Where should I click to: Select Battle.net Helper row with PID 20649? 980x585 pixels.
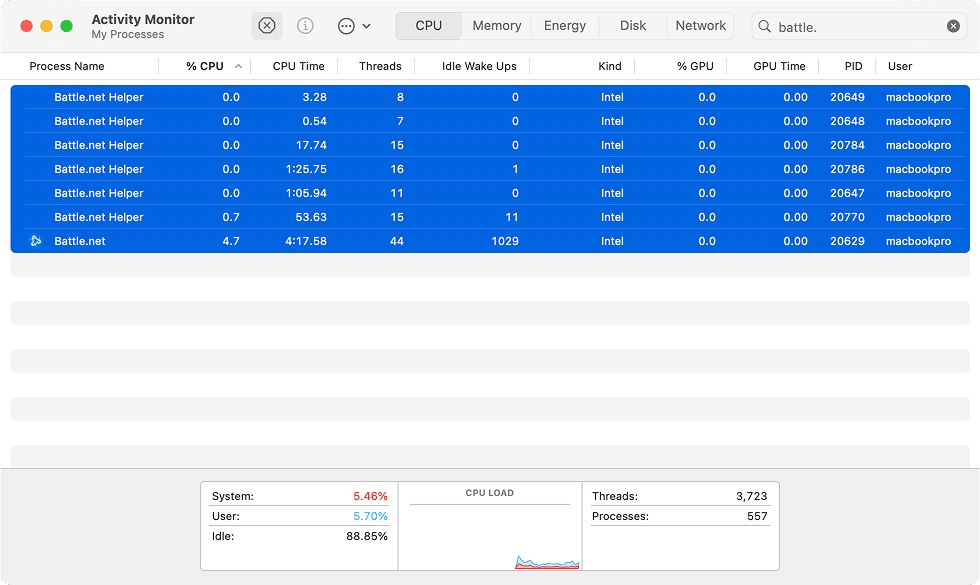pyautogui.click(x=490, y=98)
